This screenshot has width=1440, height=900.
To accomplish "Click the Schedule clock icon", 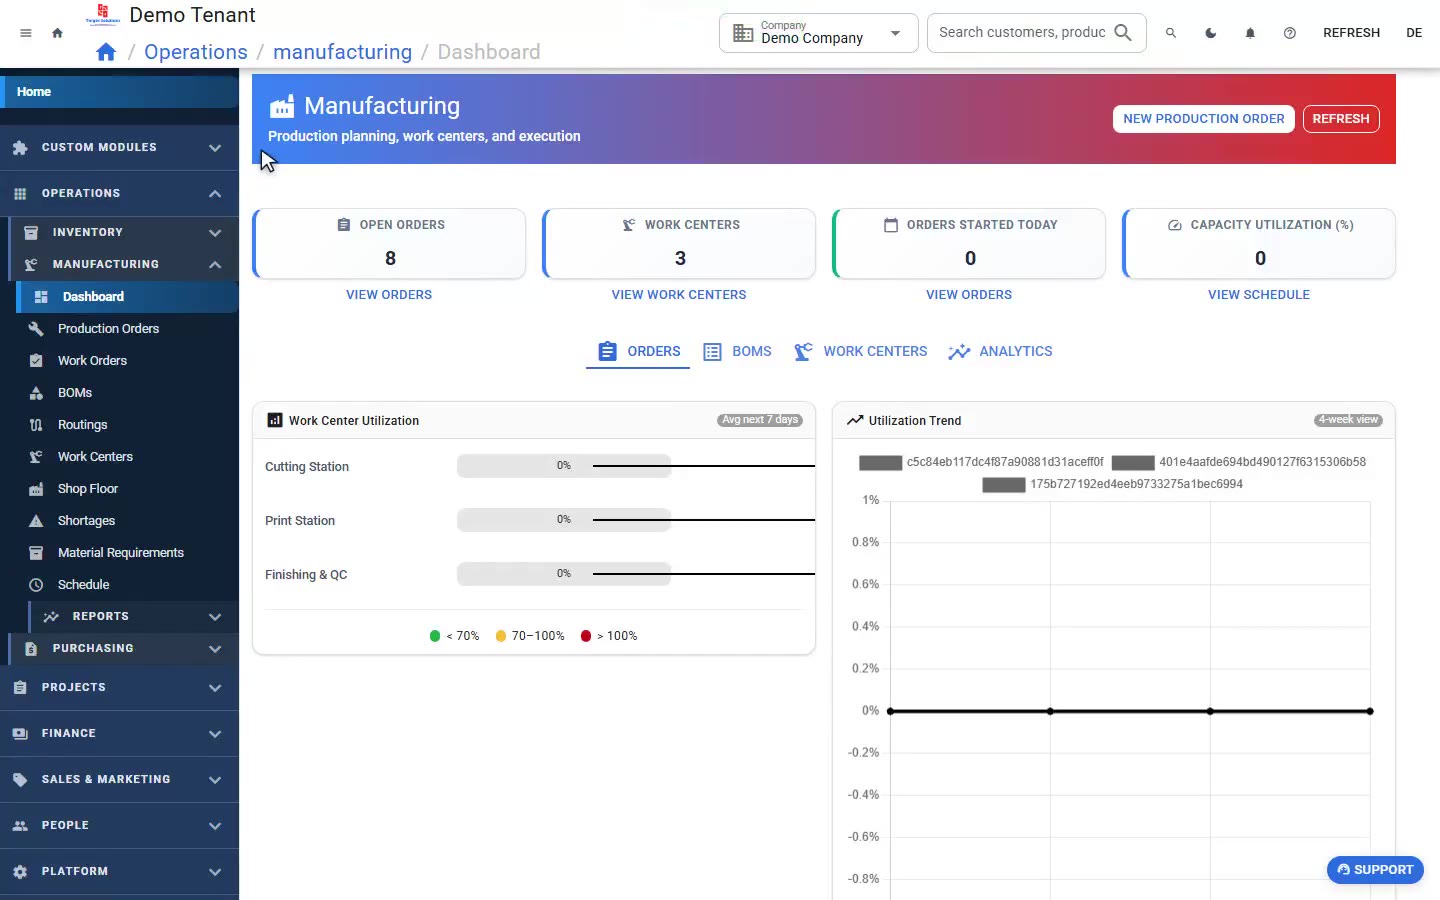I will (36, 584).
